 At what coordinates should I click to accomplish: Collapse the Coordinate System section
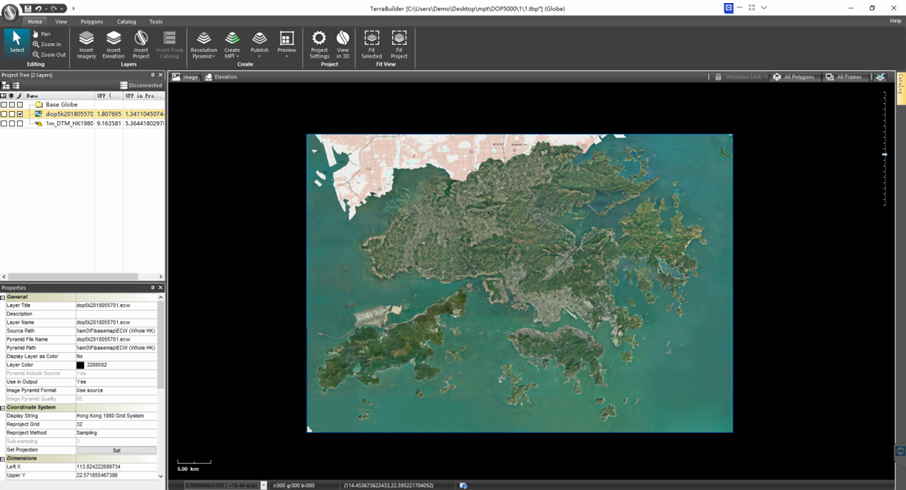tap(3, 408)
